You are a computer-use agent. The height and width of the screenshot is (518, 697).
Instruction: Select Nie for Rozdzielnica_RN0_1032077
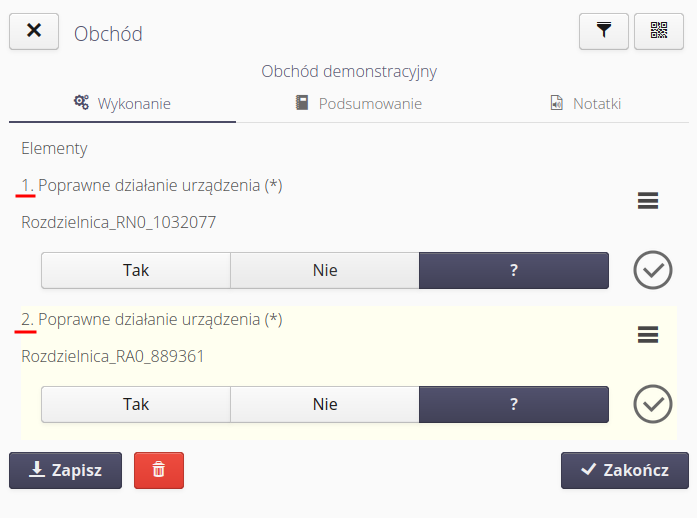tap(324, 270)
